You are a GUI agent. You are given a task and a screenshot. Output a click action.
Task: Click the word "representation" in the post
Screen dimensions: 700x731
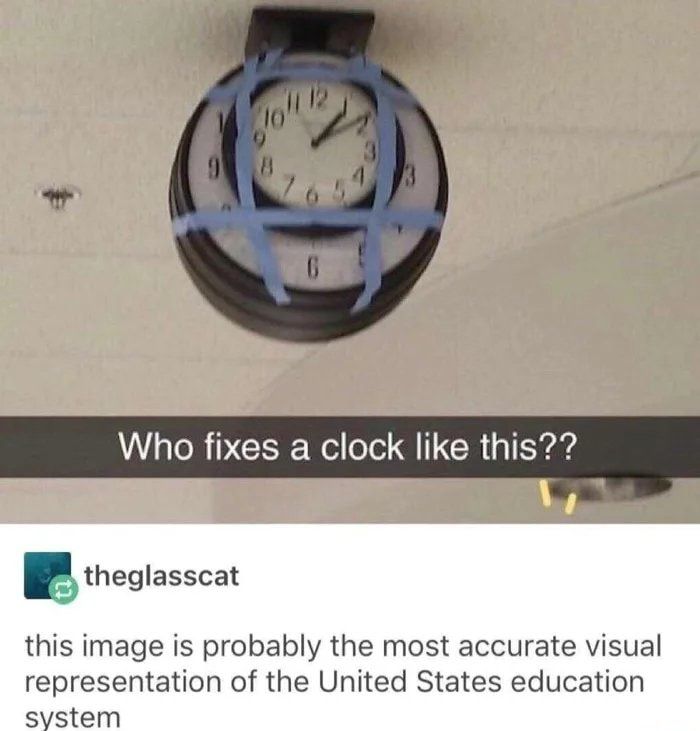123,683
